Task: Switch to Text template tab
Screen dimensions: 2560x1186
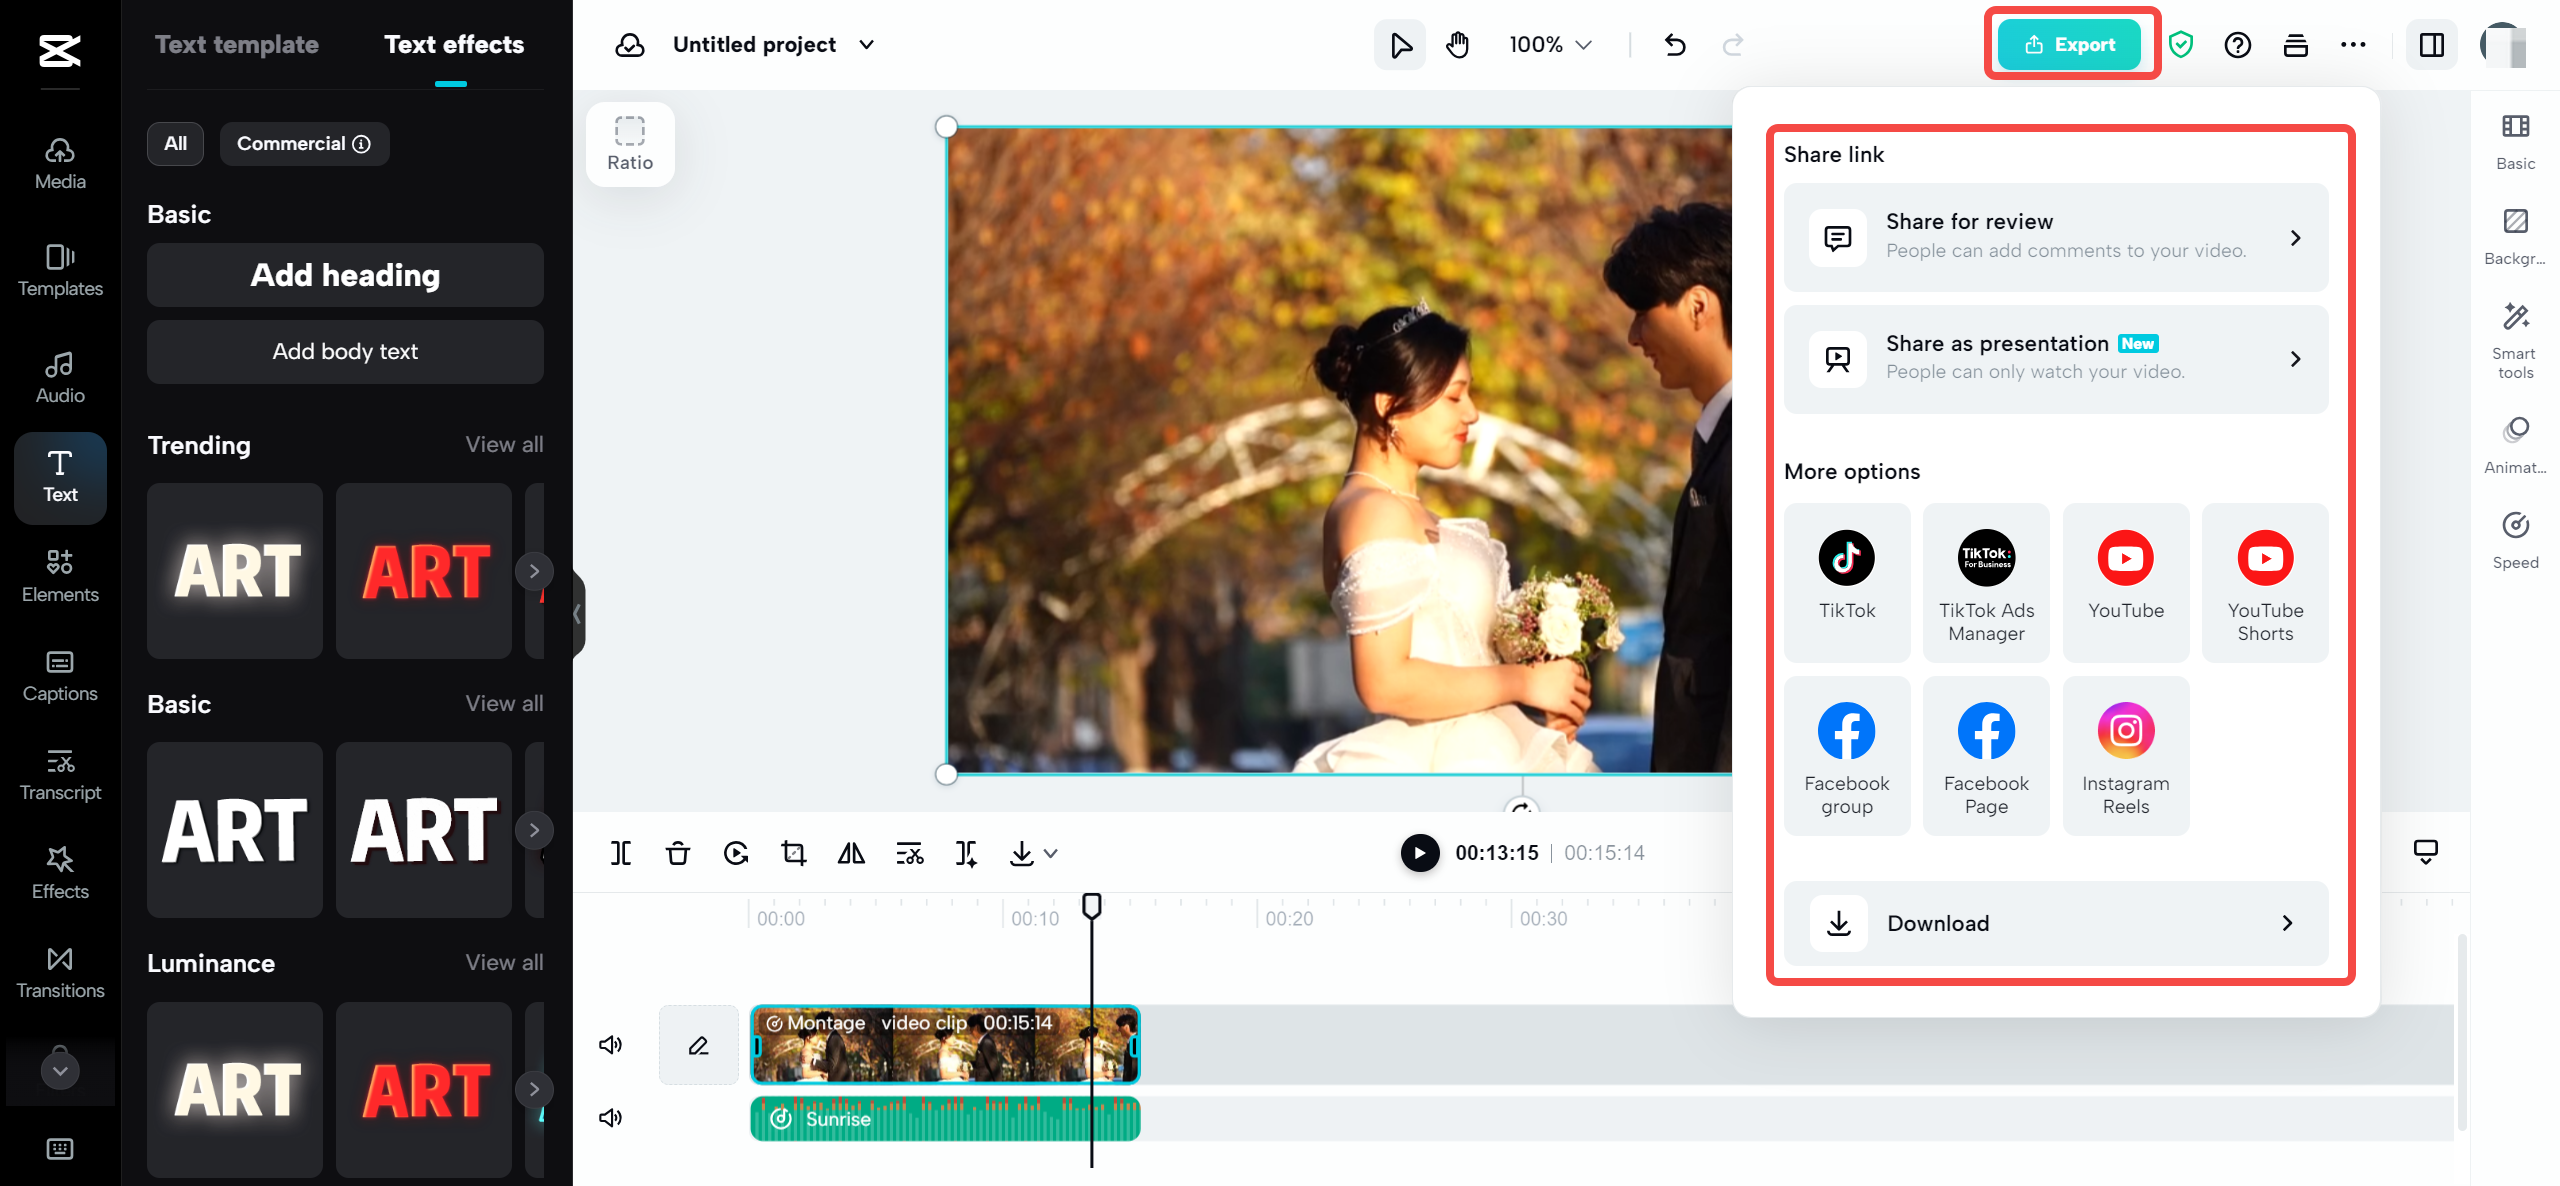Action: click(237, 44)
